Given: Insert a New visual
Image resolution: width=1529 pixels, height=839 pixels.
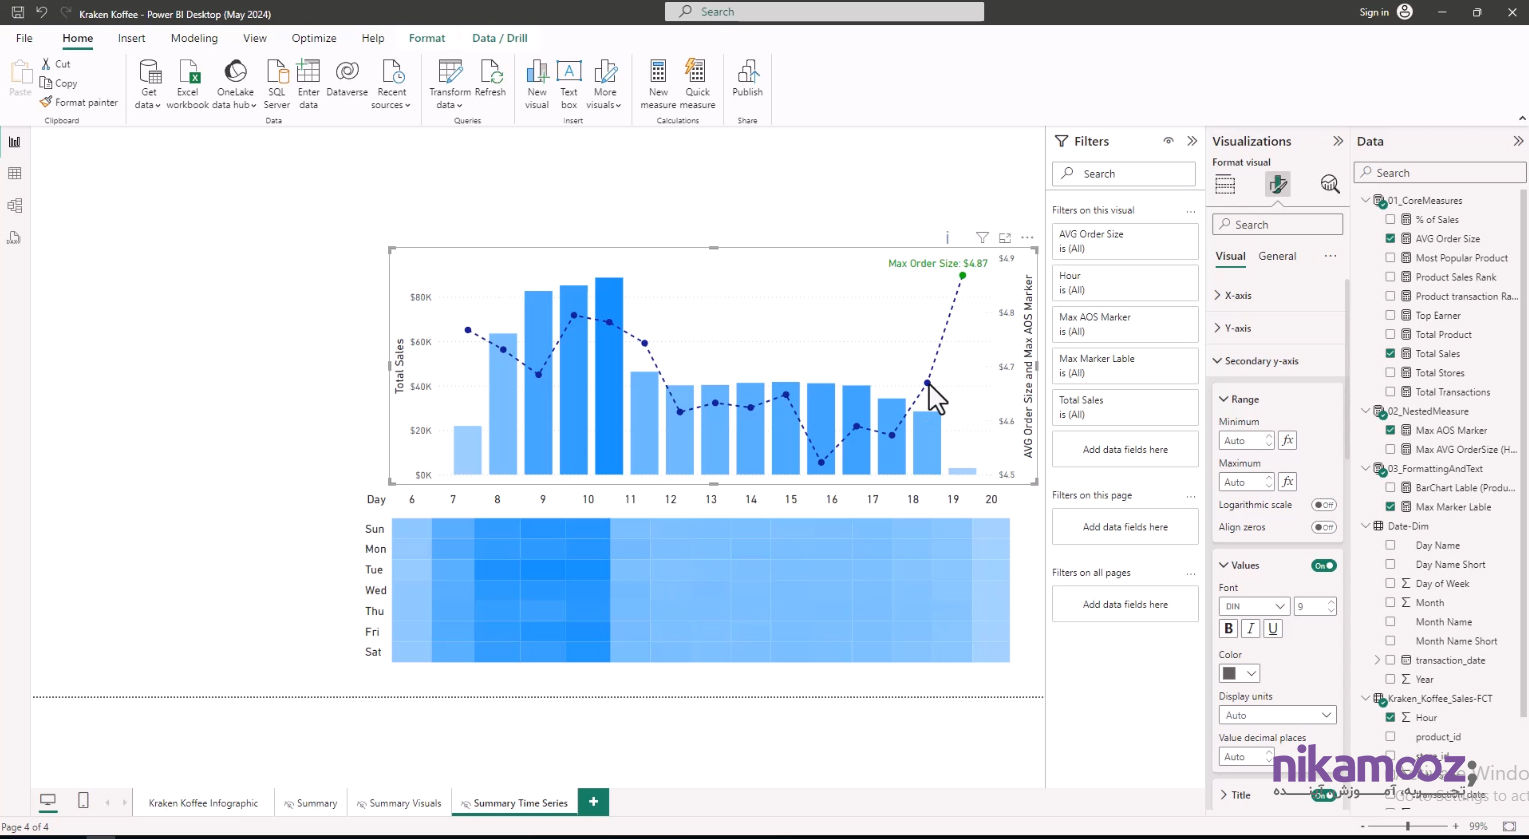Looking at the screenshot, I should [x=537, y=84].
